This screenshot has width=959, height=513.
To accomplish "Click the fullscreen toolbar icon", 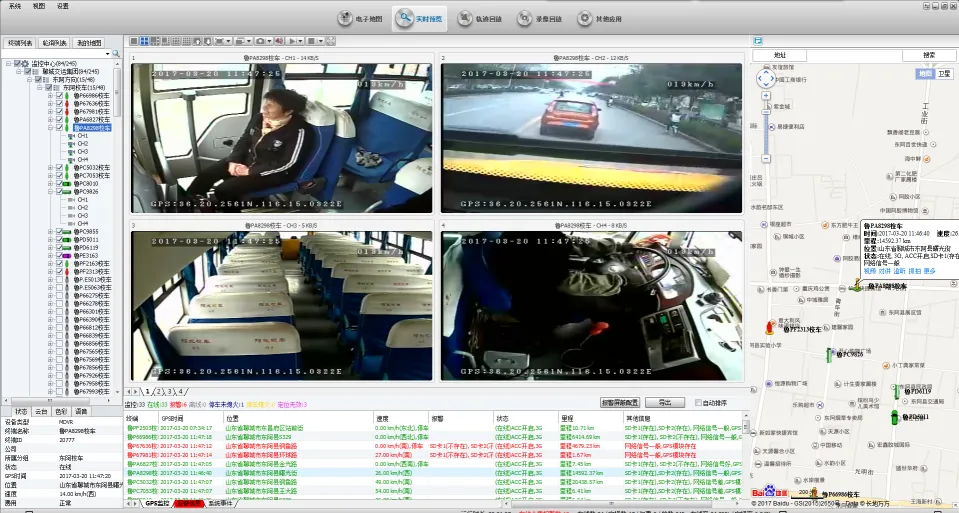I will click(331, 41).
